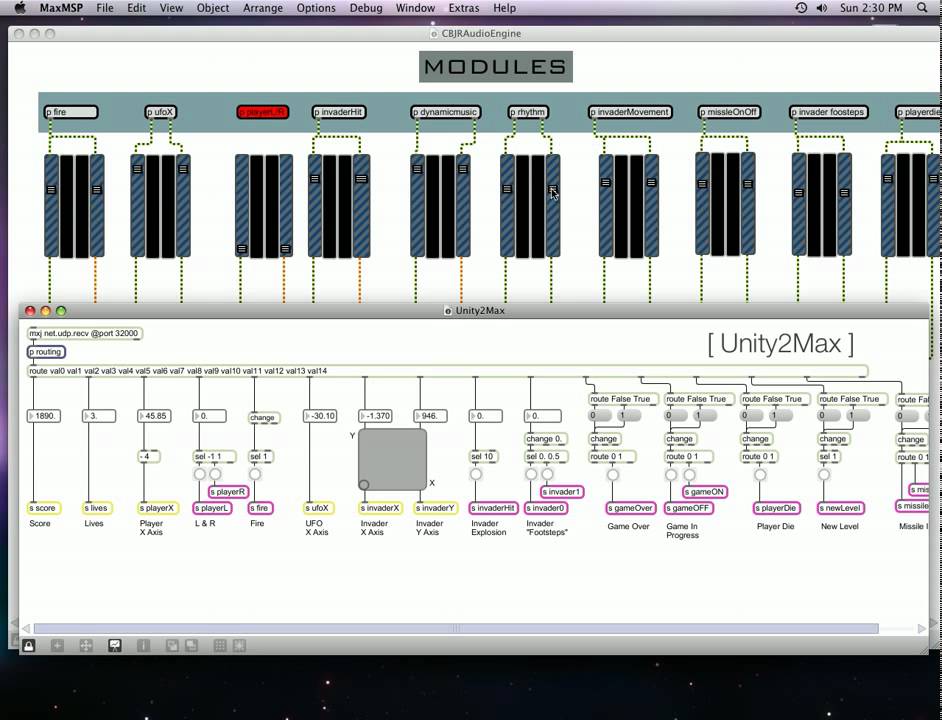
Task: Click the new object plus icon
Action: pyautogui.click(x=57, y=645)
